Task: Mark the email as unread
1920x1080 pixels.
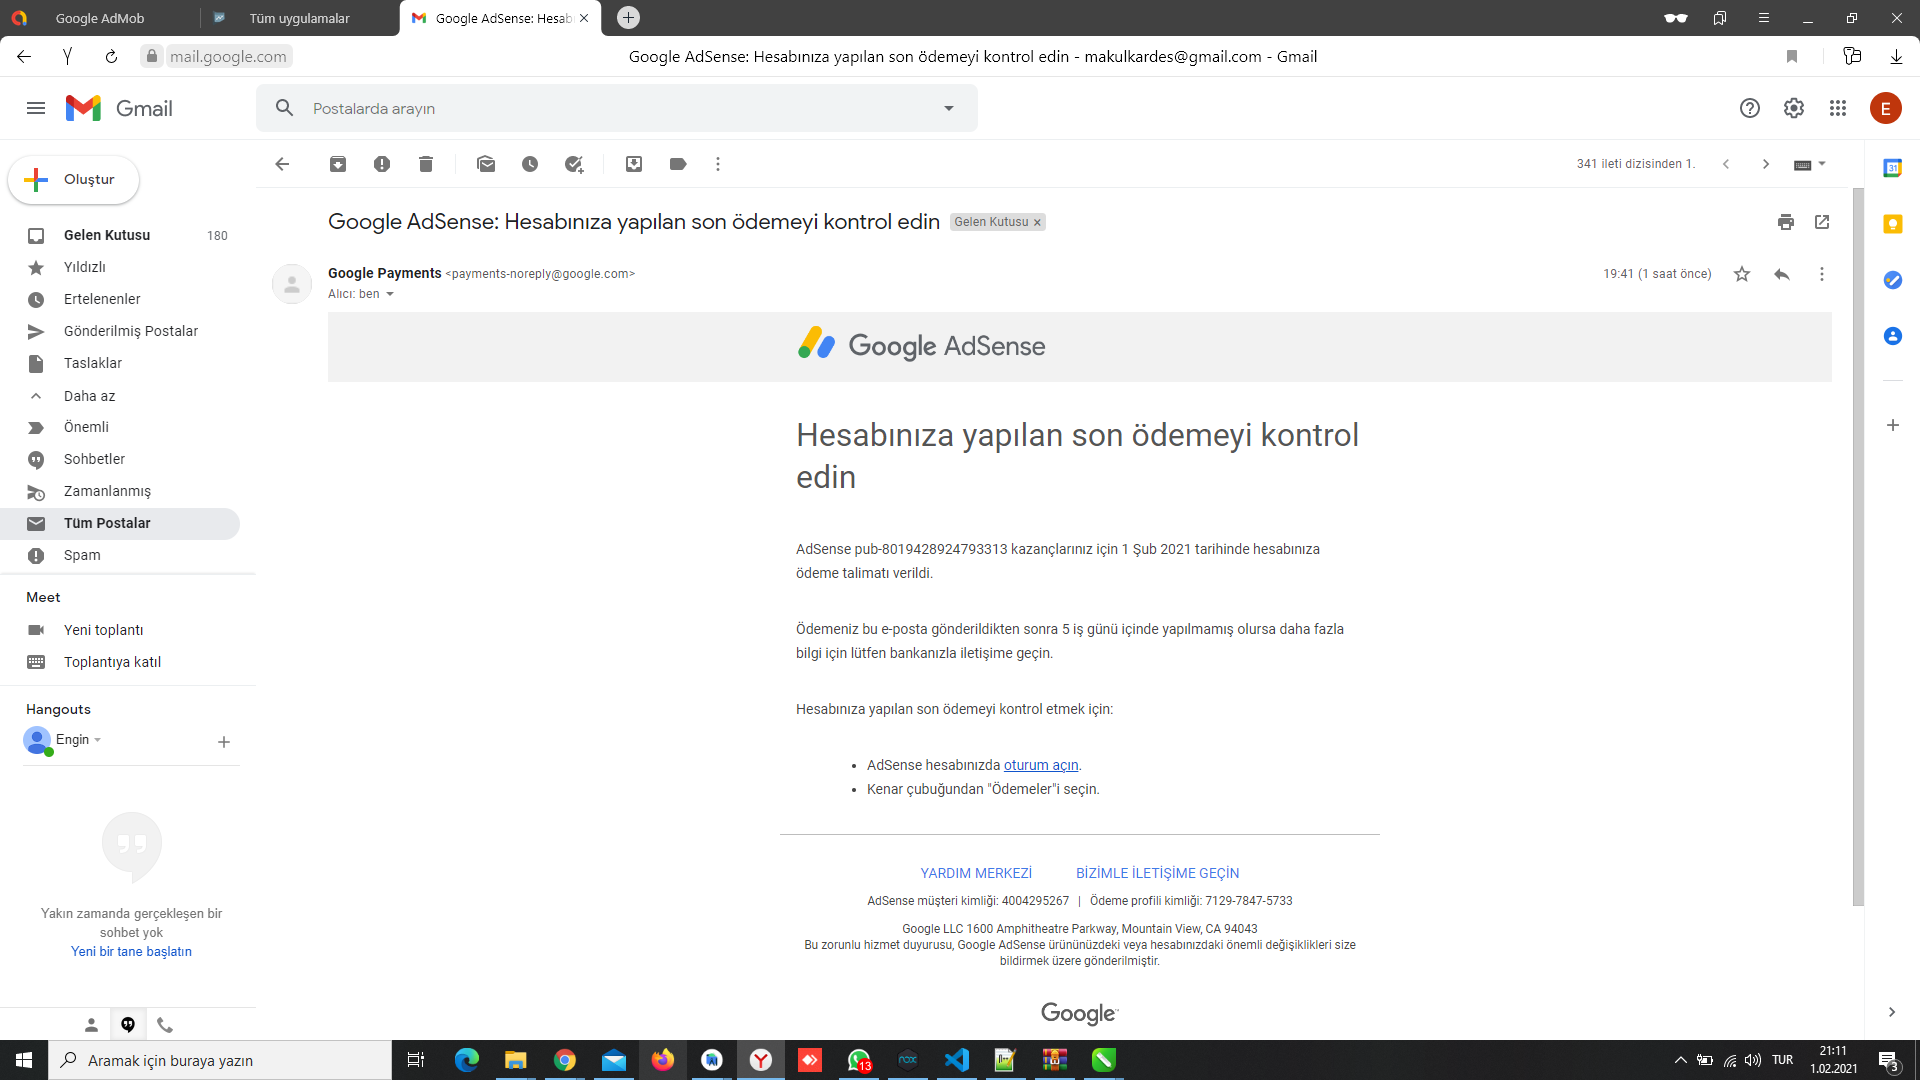Action: pyautogui.click(x=486, y=164)
